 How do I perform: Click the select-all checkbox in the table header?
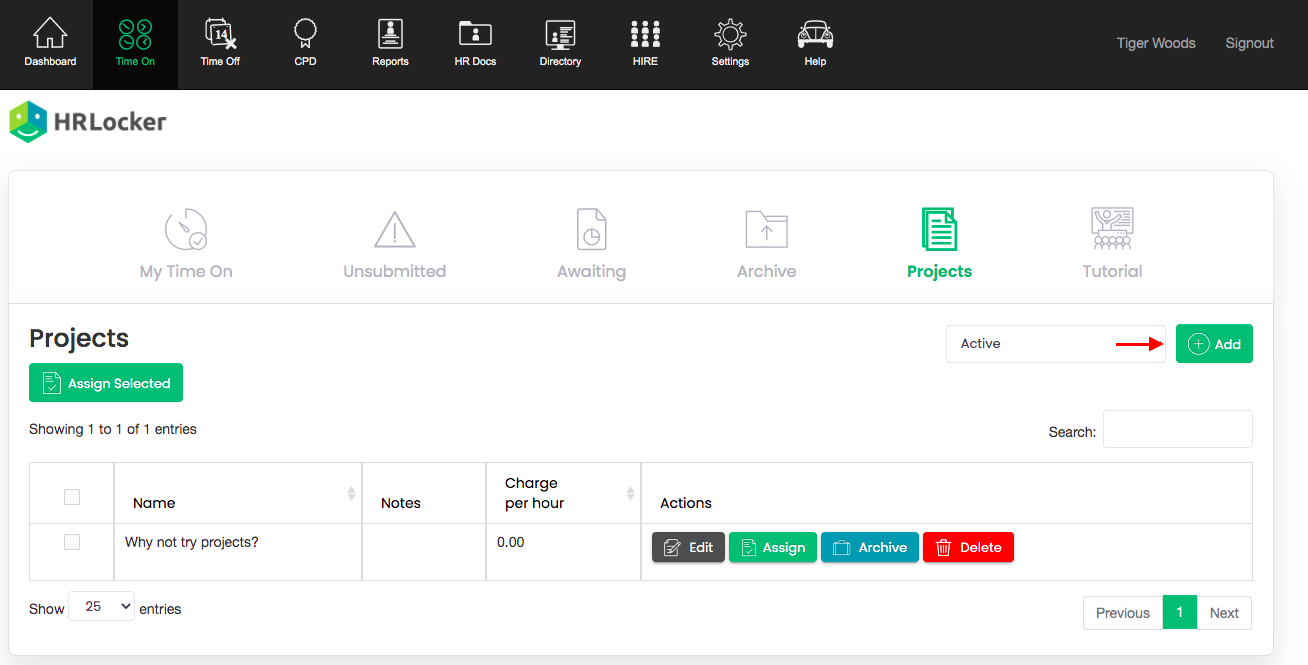[71, 496]
